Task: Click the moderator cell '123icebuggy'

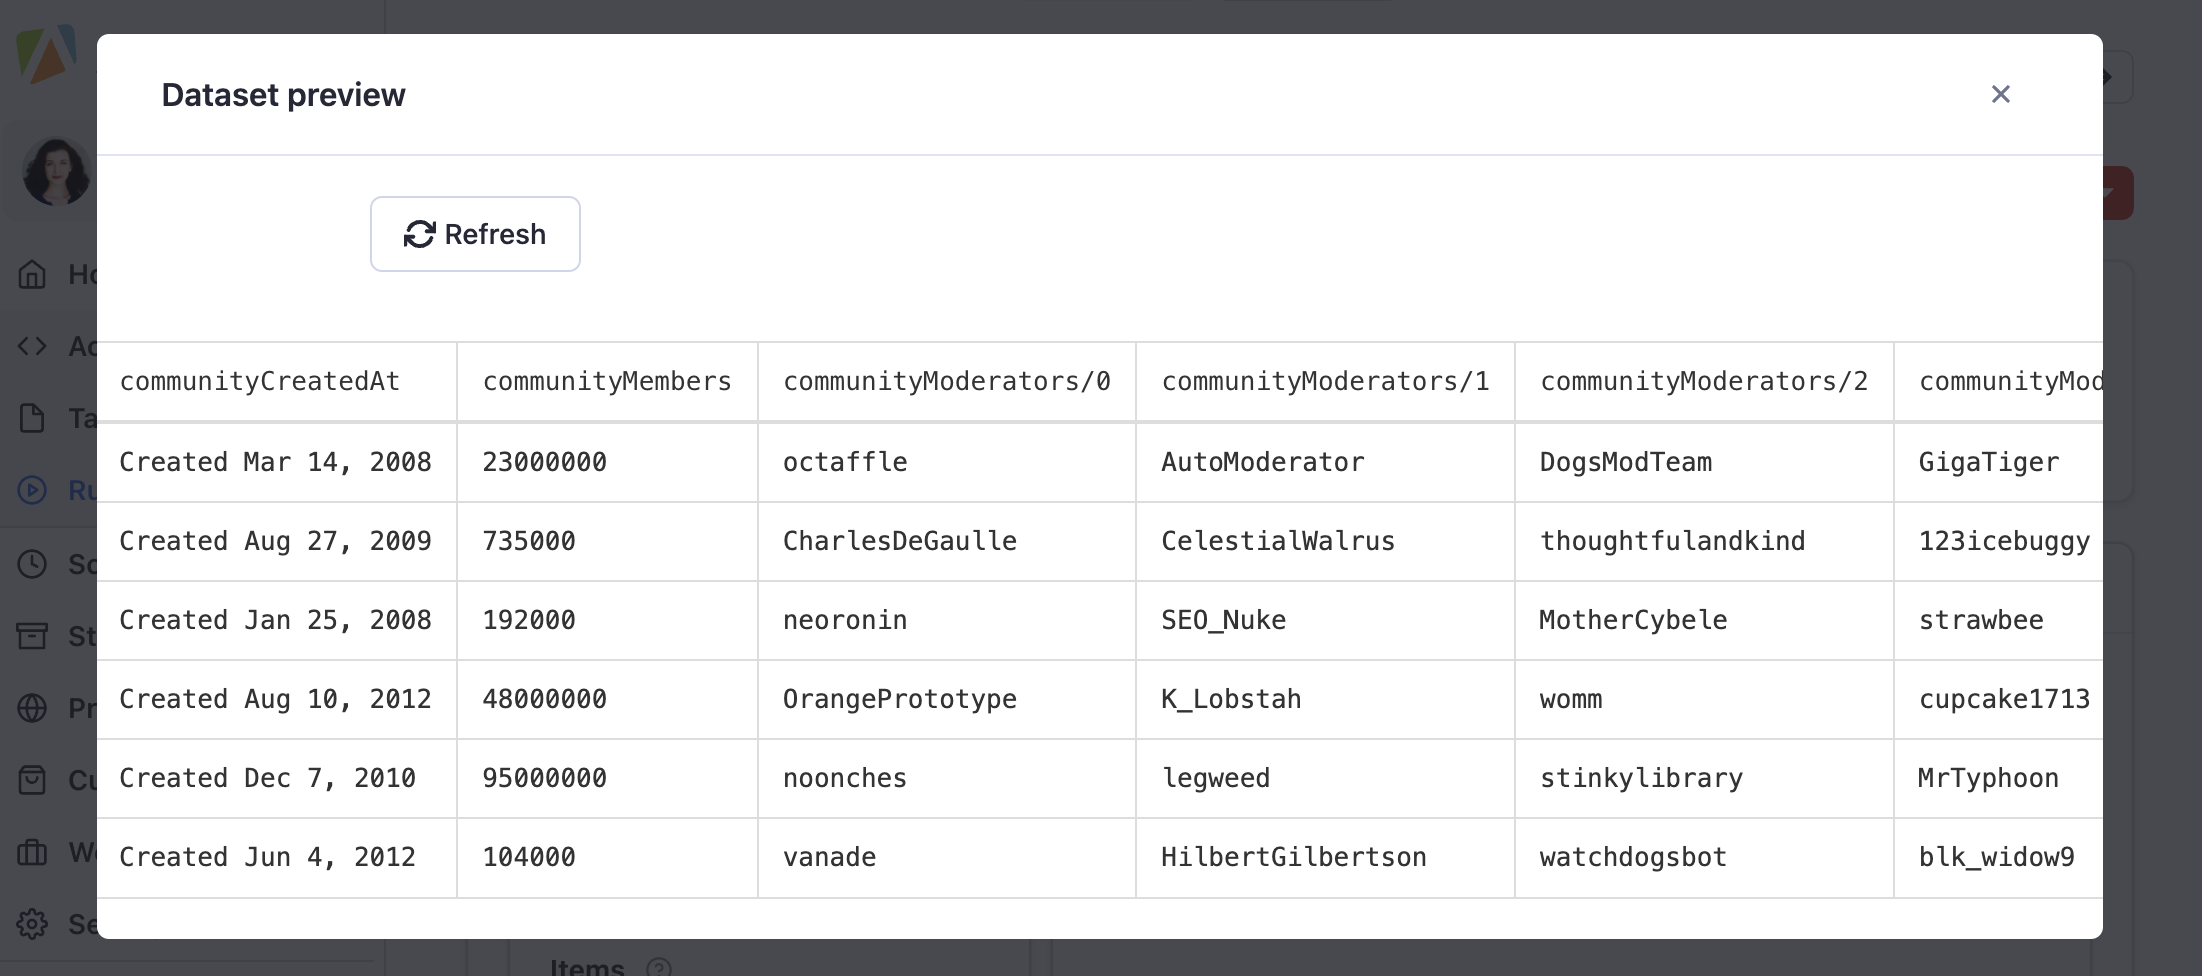Action: [1999, 541]
